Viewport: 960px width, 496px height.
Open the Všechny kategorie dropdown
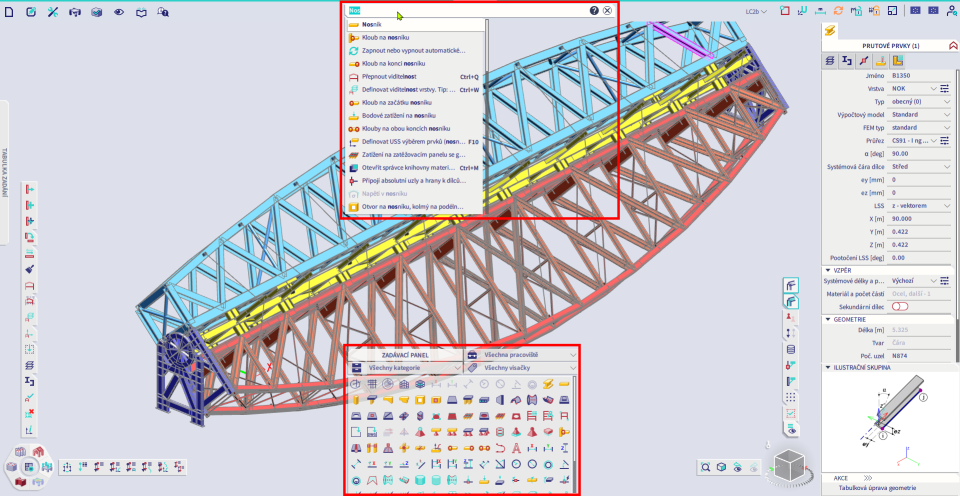pos(407,368)
